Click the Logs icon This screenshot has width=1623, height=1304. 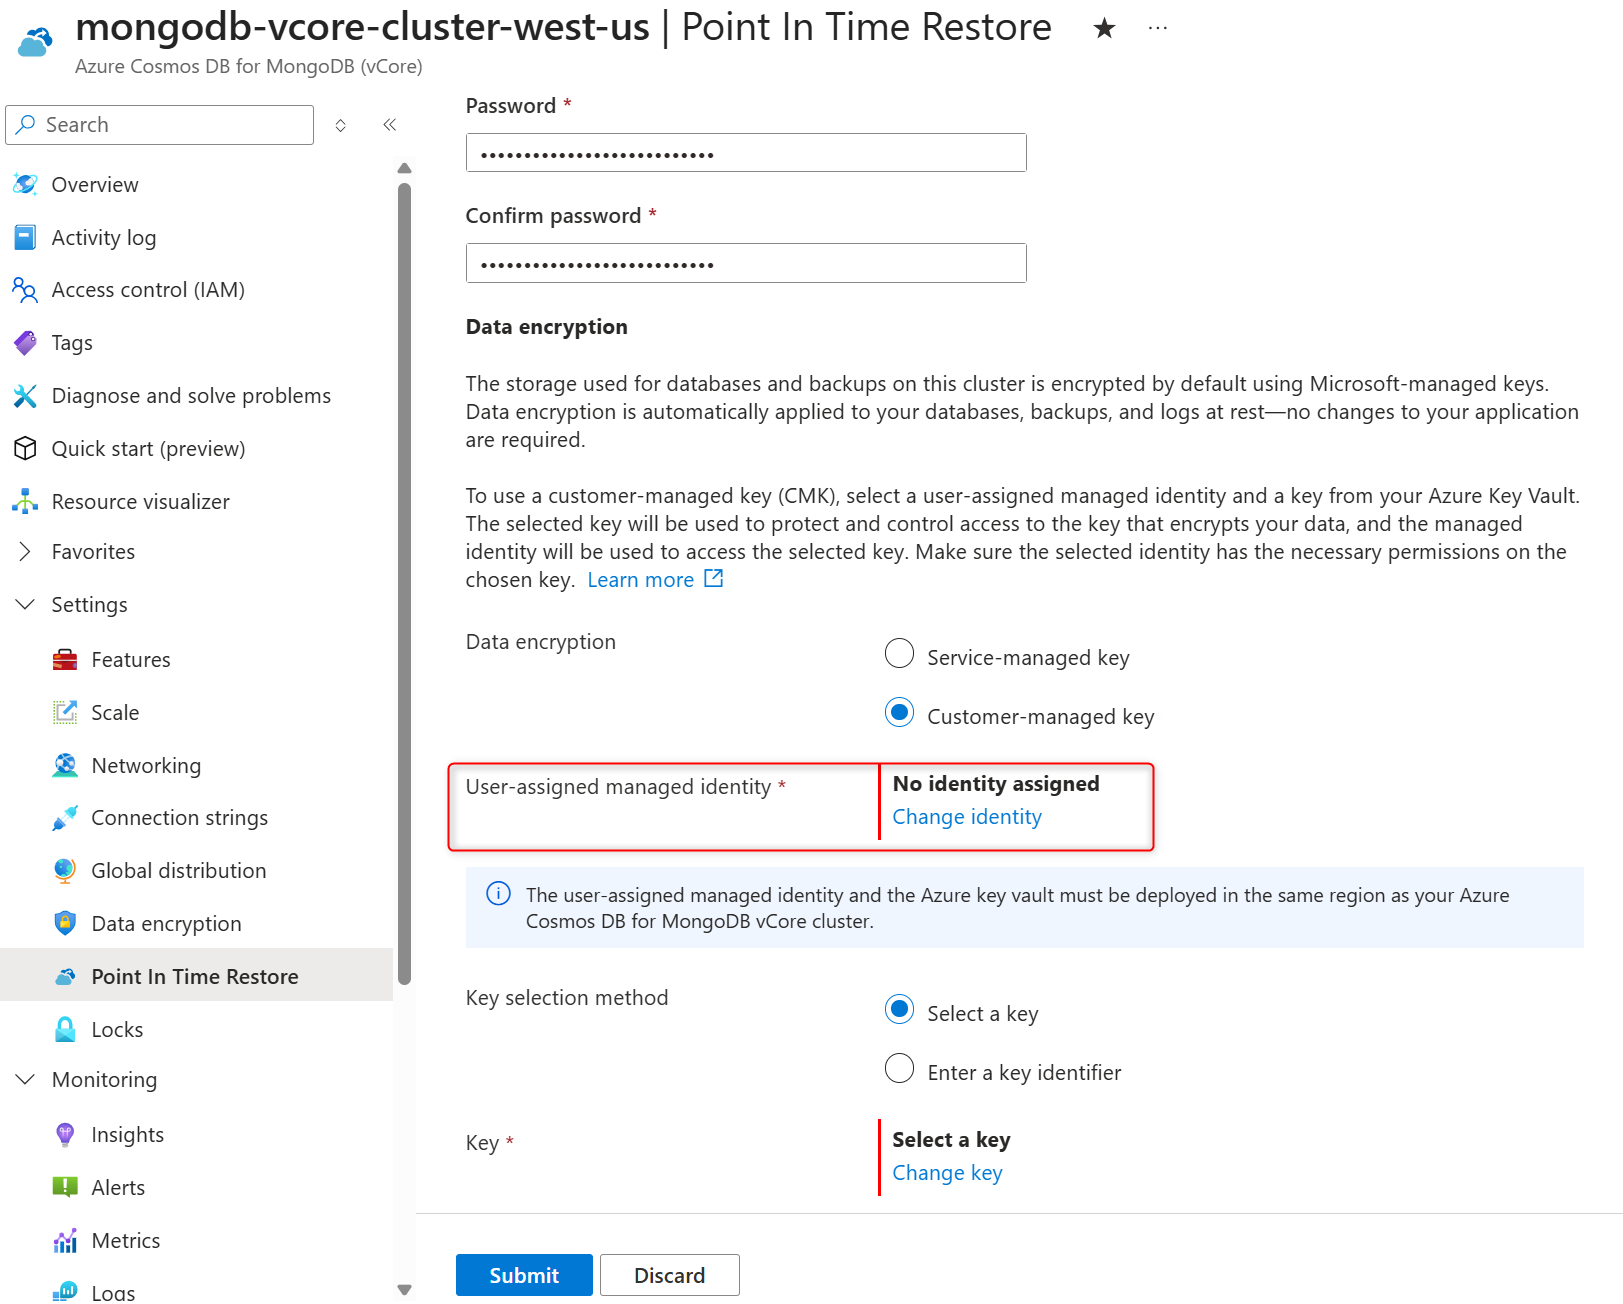tap(65, 1291)
